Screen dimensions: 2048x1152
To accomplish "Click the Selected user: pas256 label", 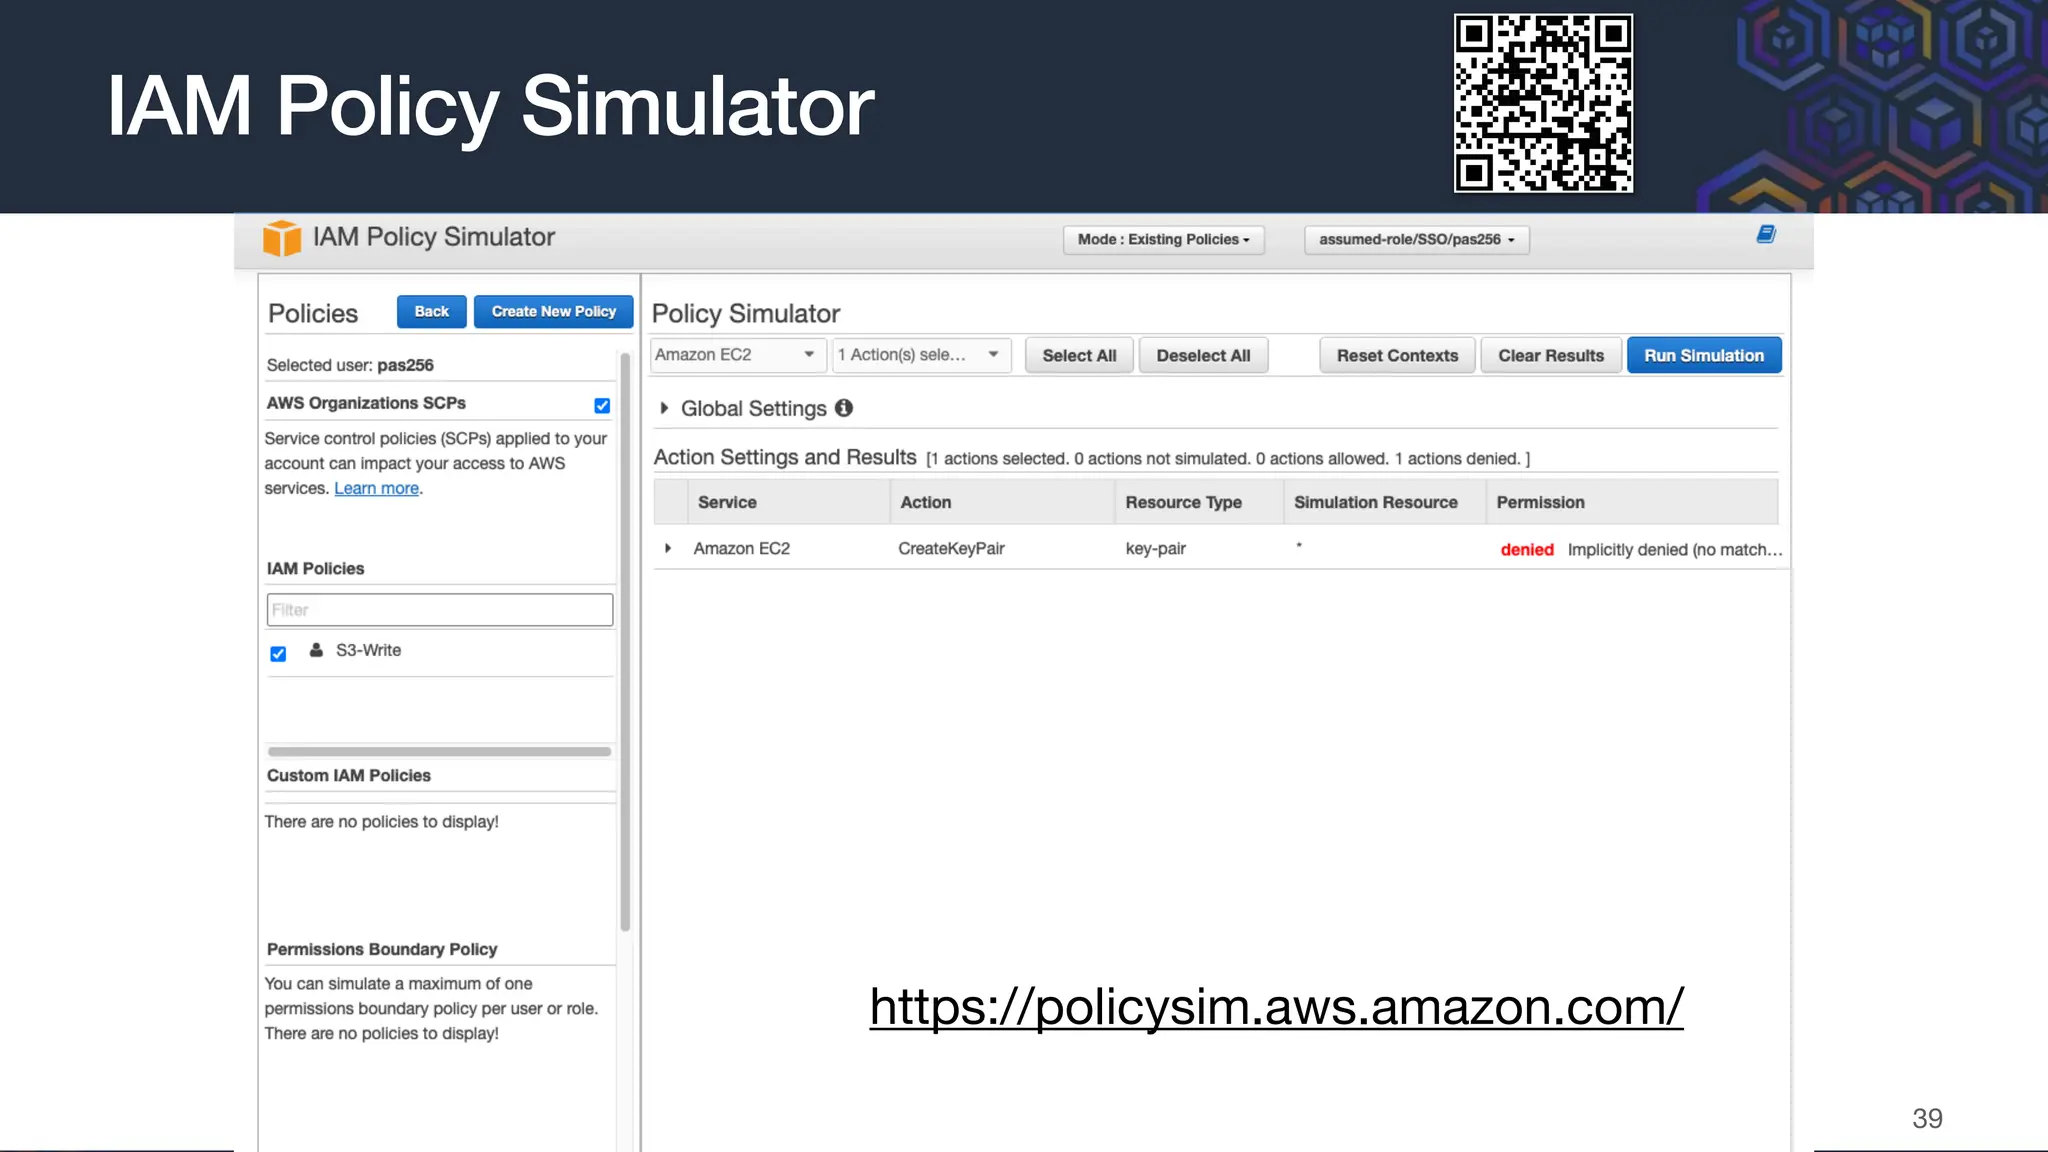I will 350,365.
